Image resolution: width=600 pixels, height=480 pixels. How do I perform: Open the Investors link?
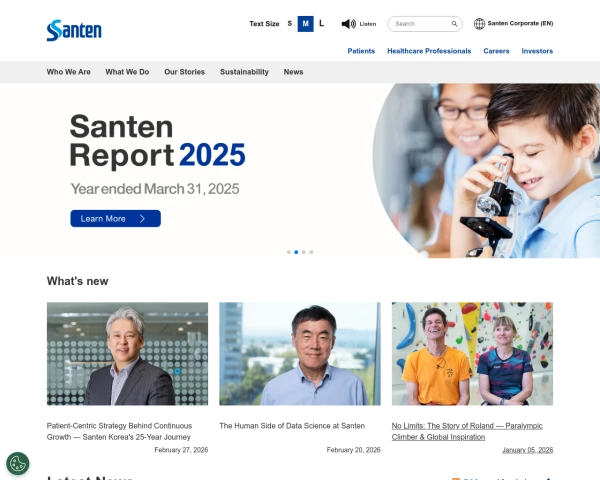click(537, 51)
